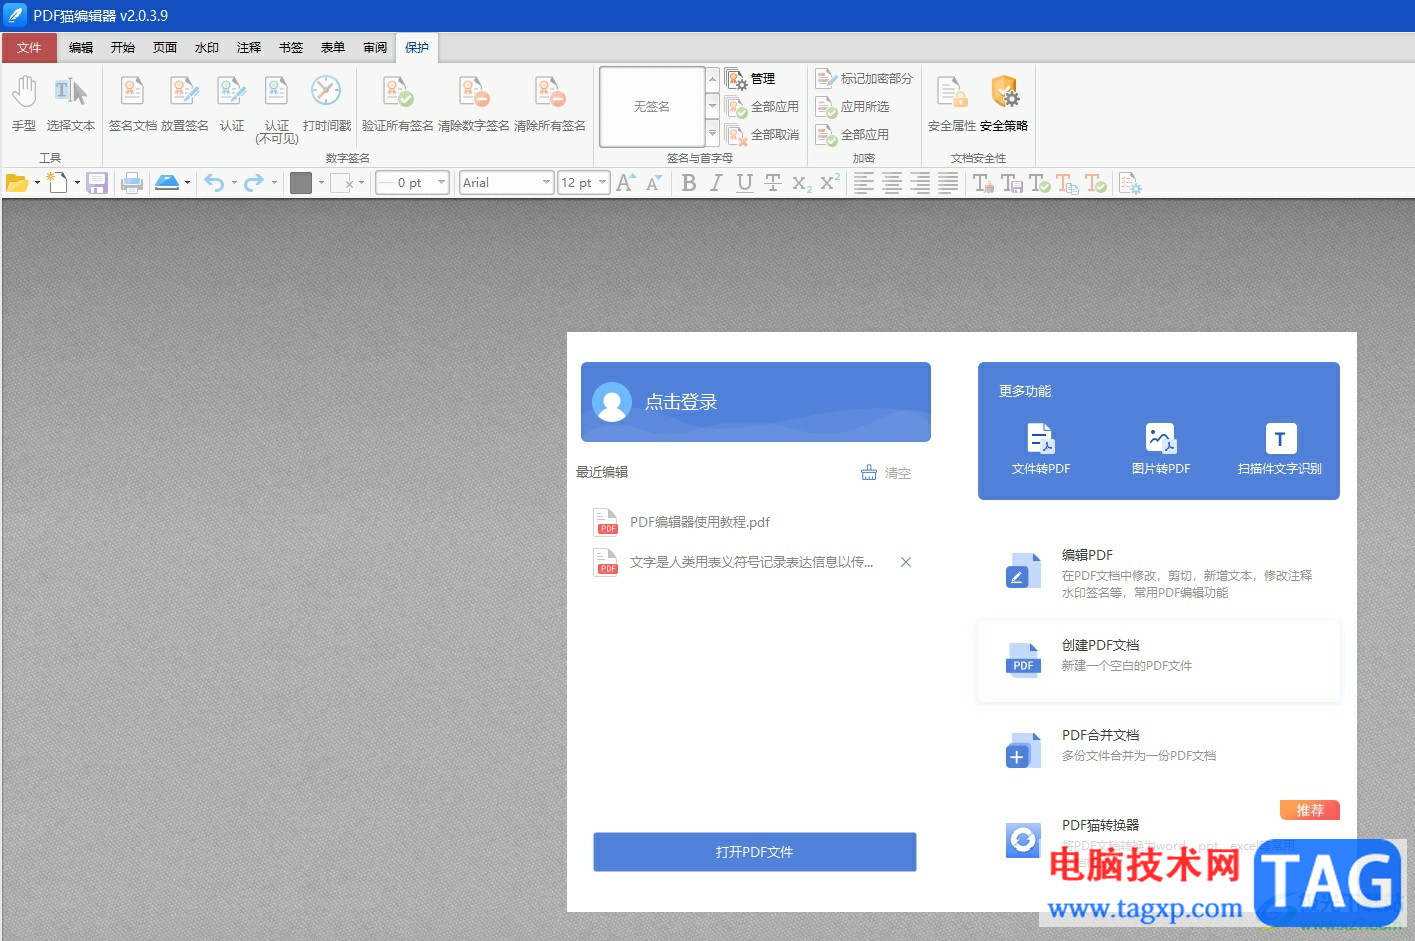Open recent file PDF编辑器使用教程.pdf

[700, 522]
